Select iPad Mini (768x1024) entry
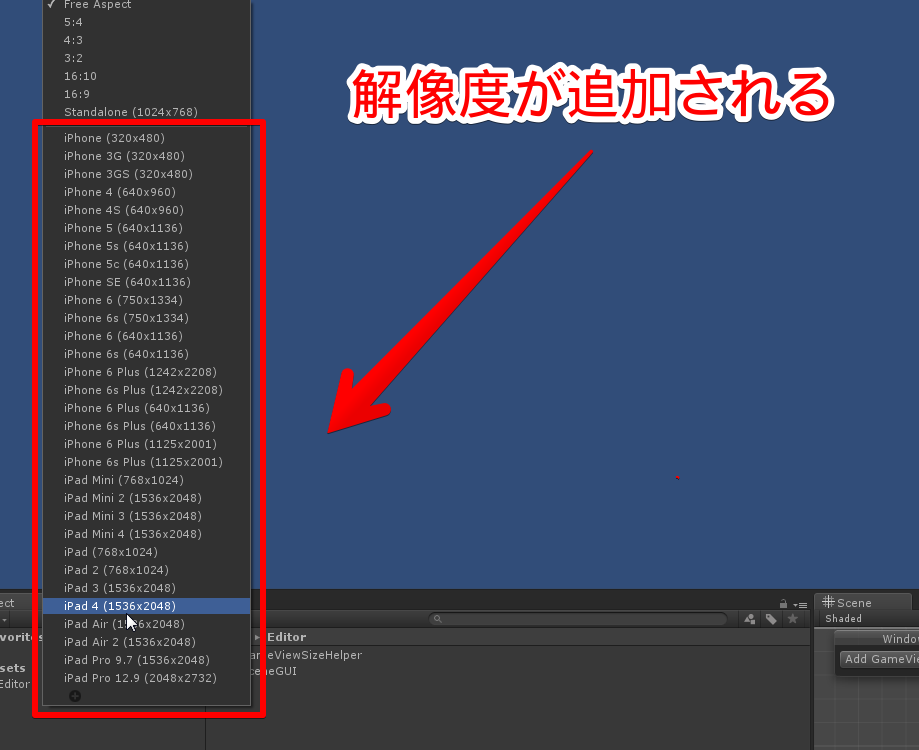This screenshot has height=750, width=919. click(x=147, y=480)
